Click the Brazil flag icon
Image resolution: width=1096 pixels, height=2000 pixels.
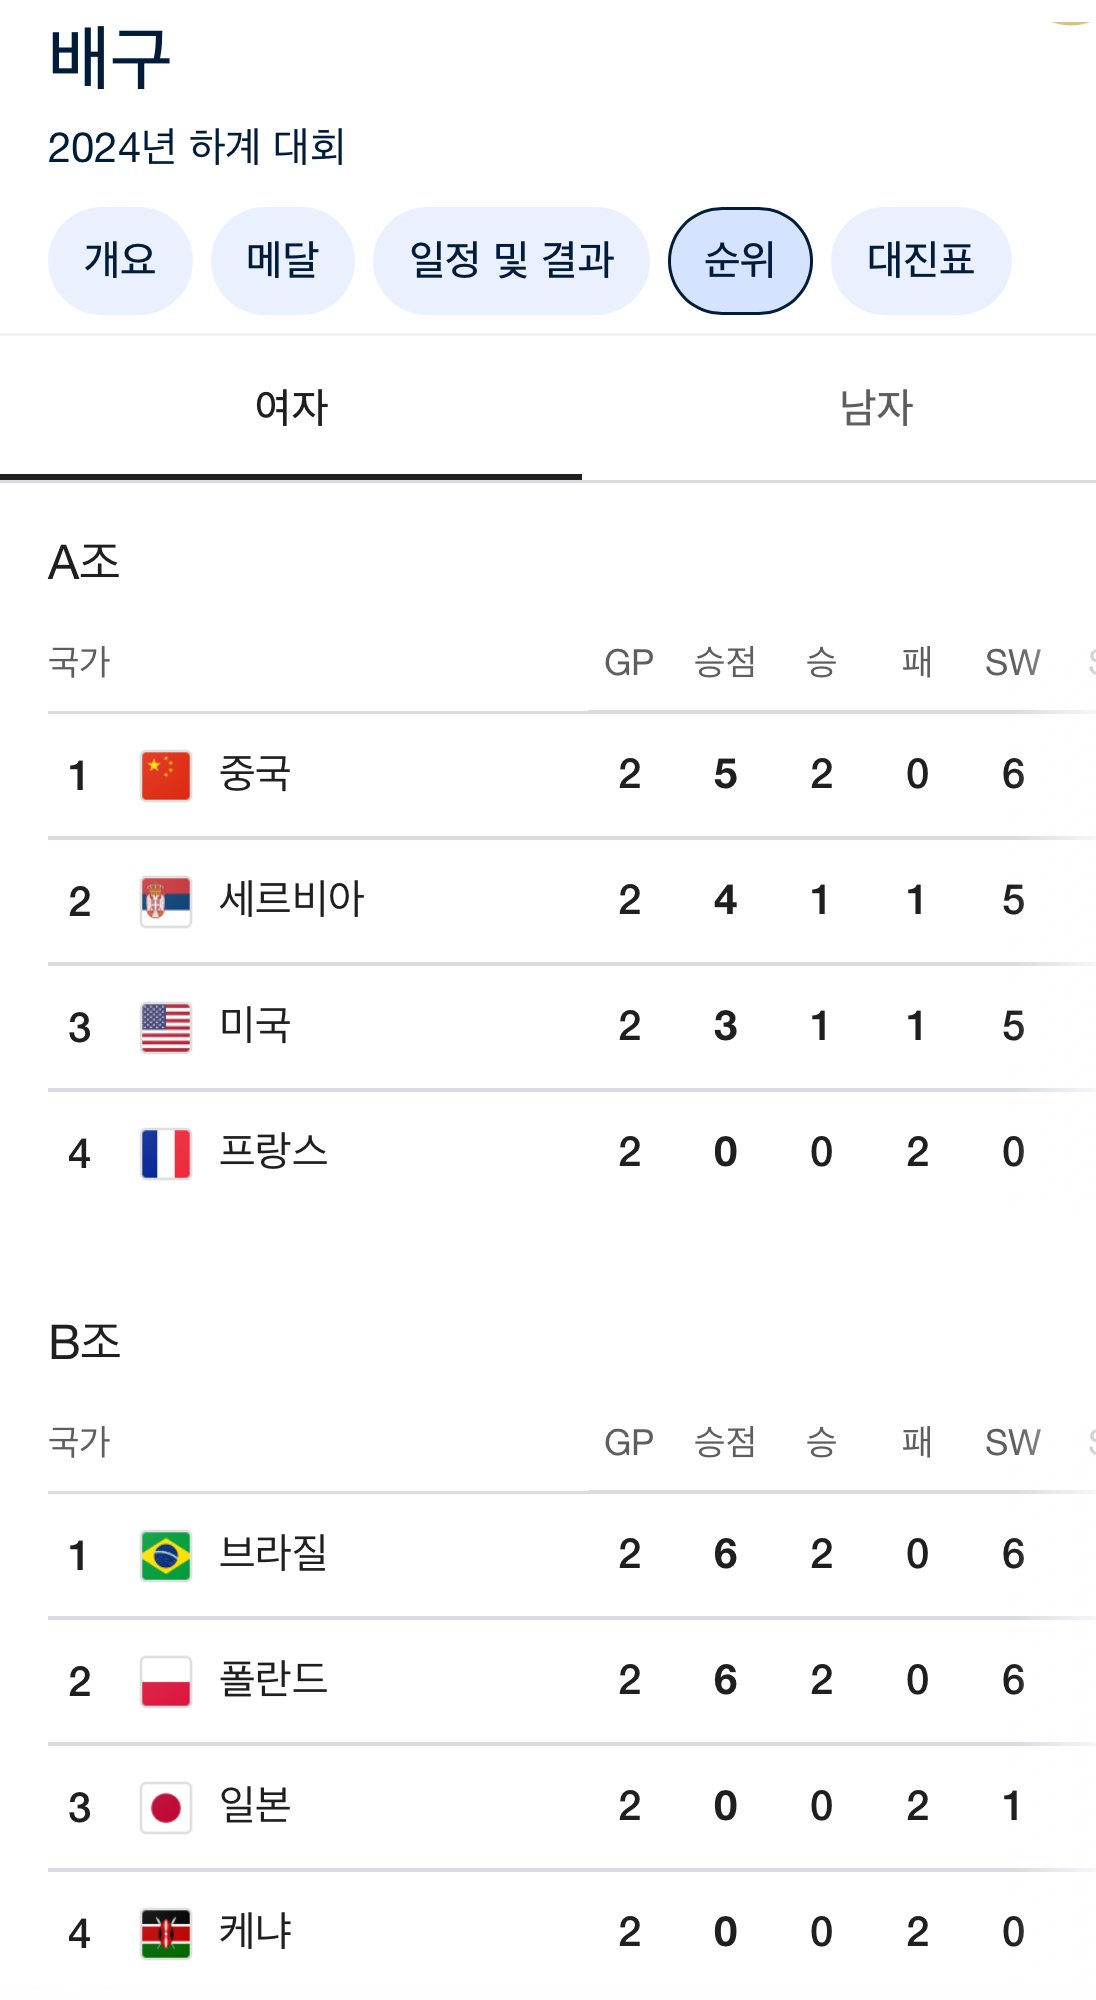coord(166,1556)
